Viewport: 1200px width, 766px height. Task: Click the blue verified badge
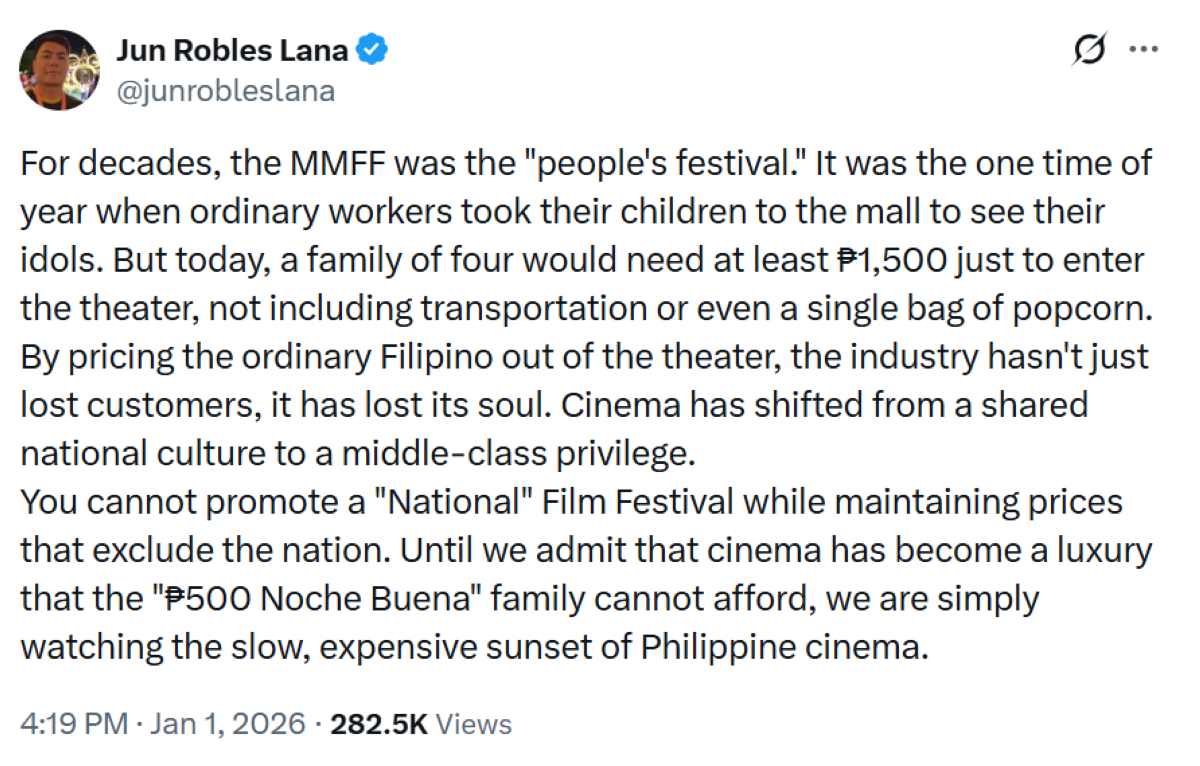(374, 47)
